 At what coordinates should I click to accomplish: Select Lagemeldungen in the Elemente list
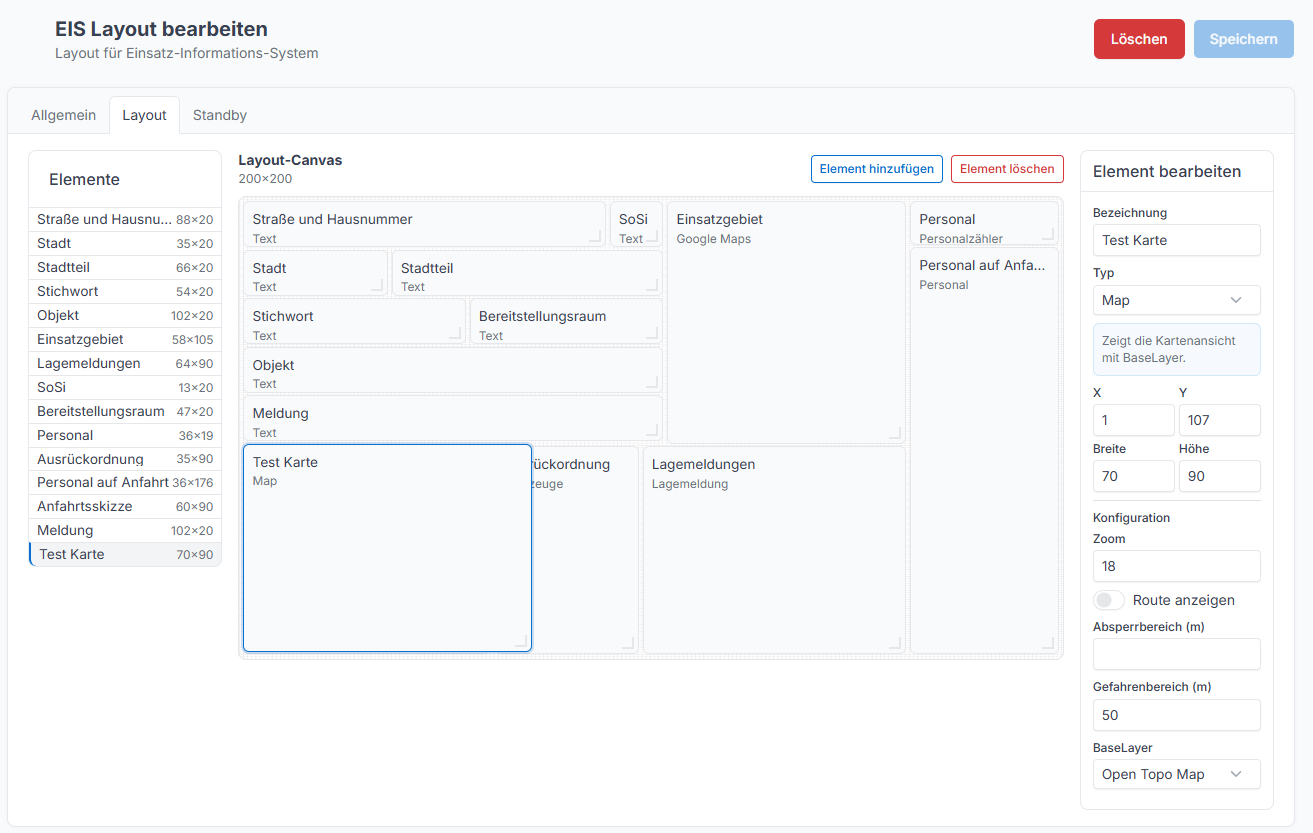tap(125, 363)
